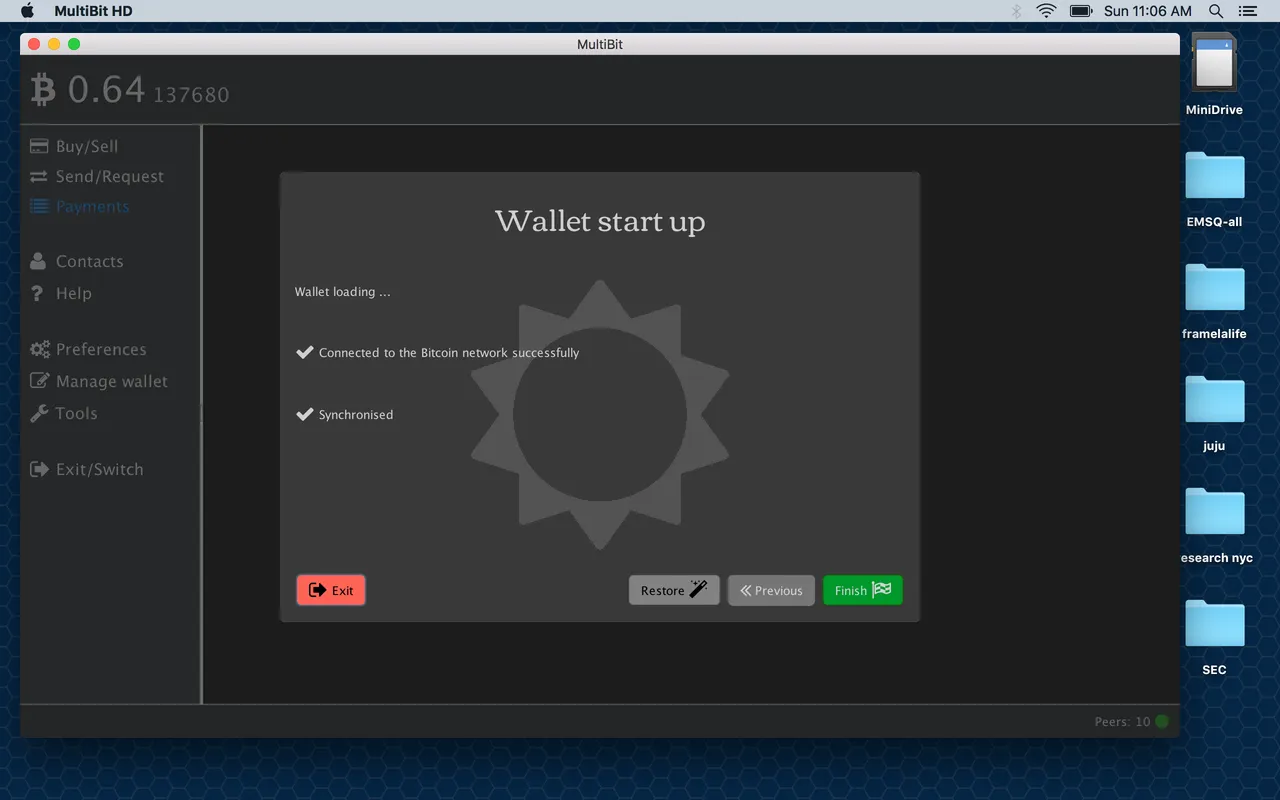Screen dimensions: 1280x800
Task: Open the MultiBit HD menu
Action: pyautogui.click(x=93, y=11)
